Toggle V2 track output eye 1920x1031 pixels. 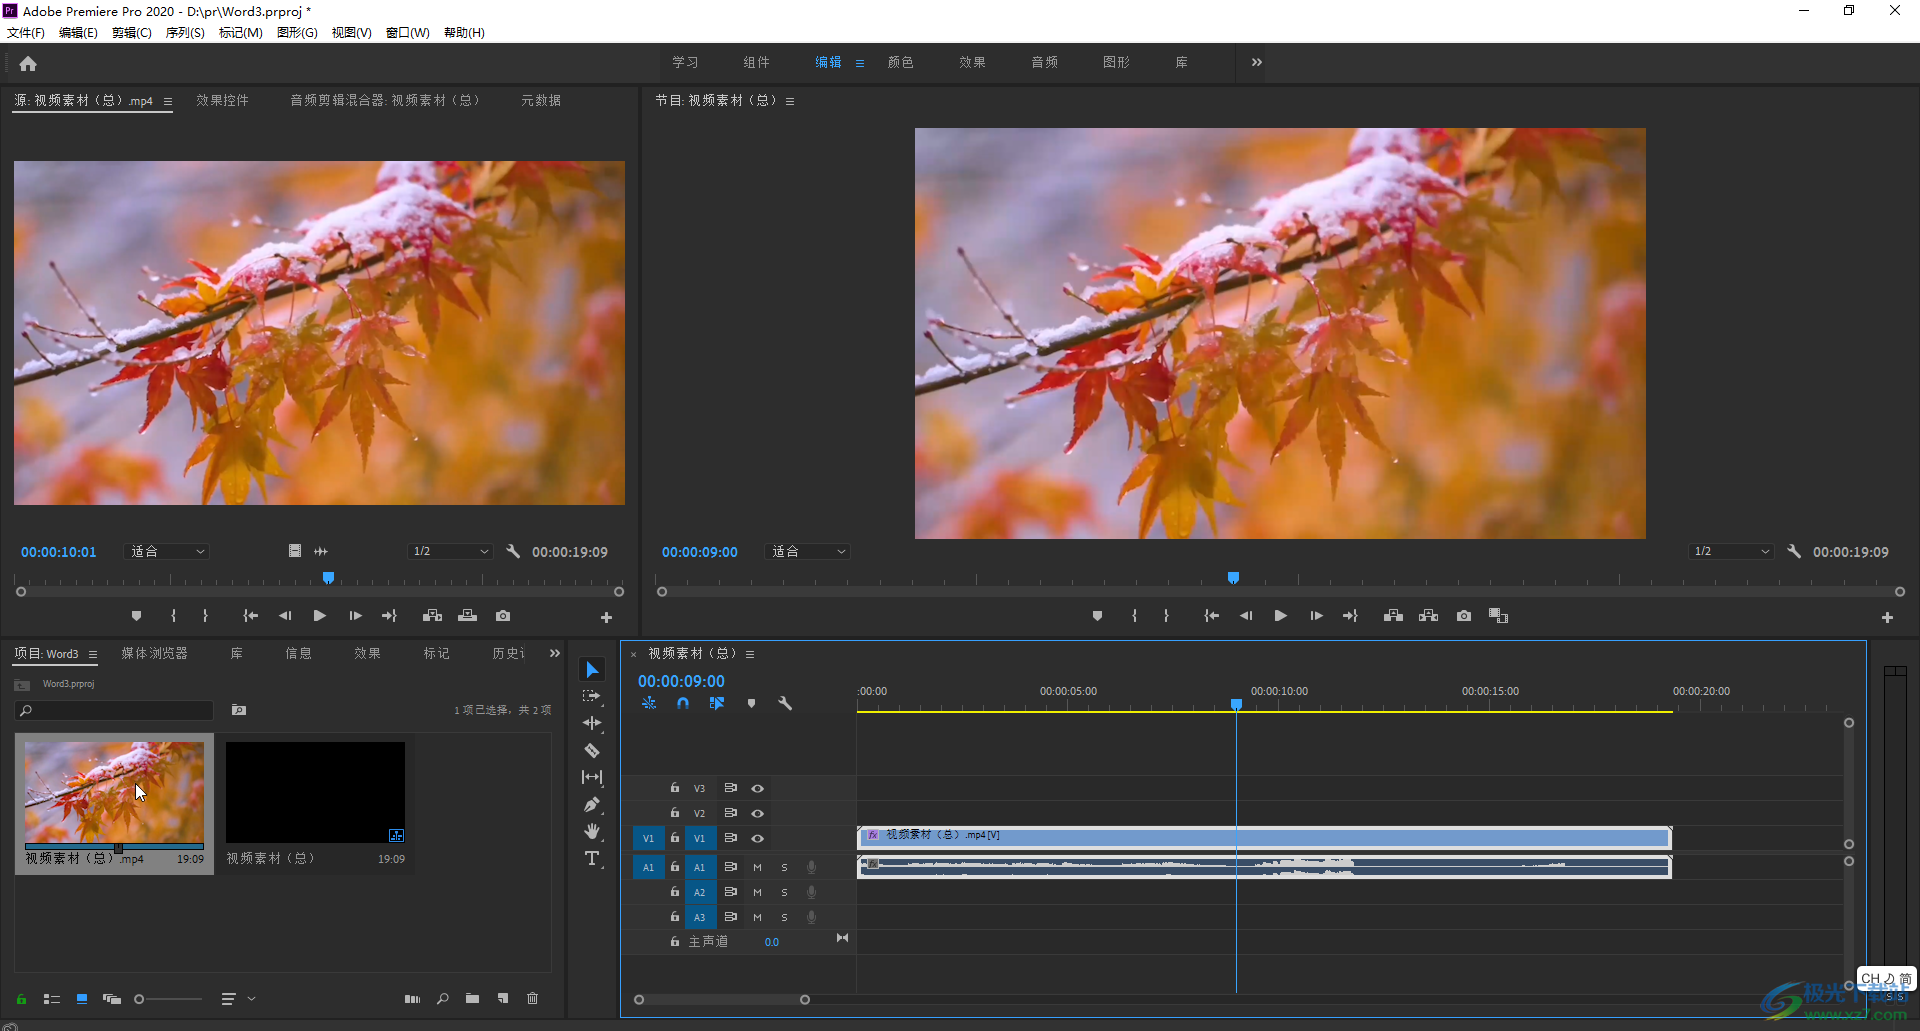pyautogui.click(x=758, y=813)
